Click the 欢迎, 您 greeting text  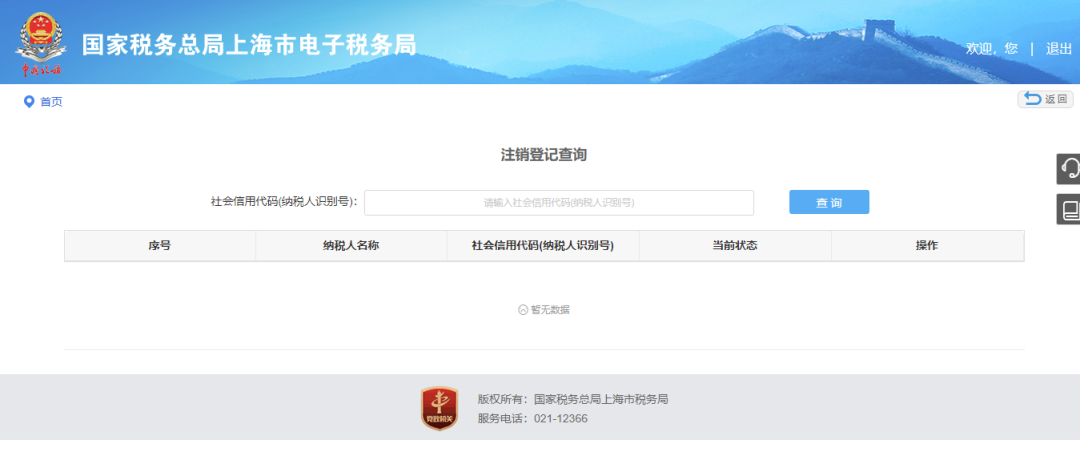[991, 48]
